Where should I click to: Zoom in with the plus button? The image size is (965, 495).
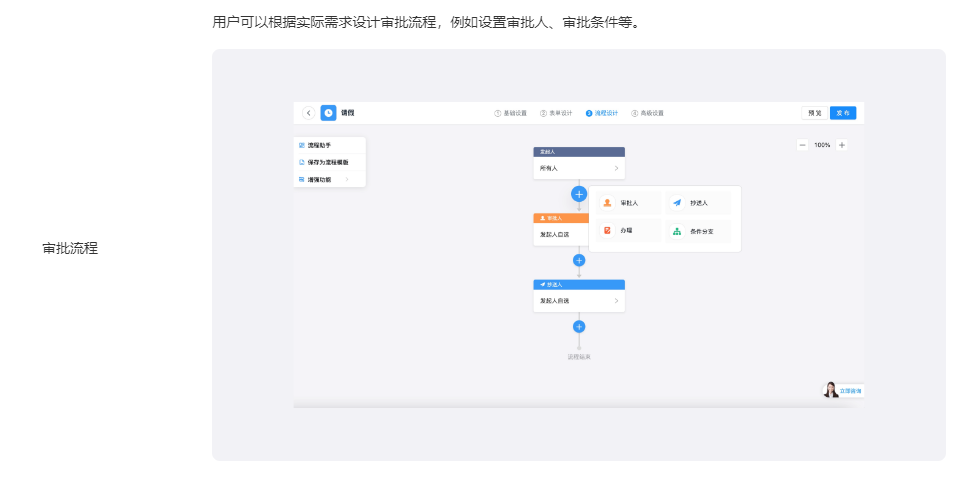click(842, 145)
